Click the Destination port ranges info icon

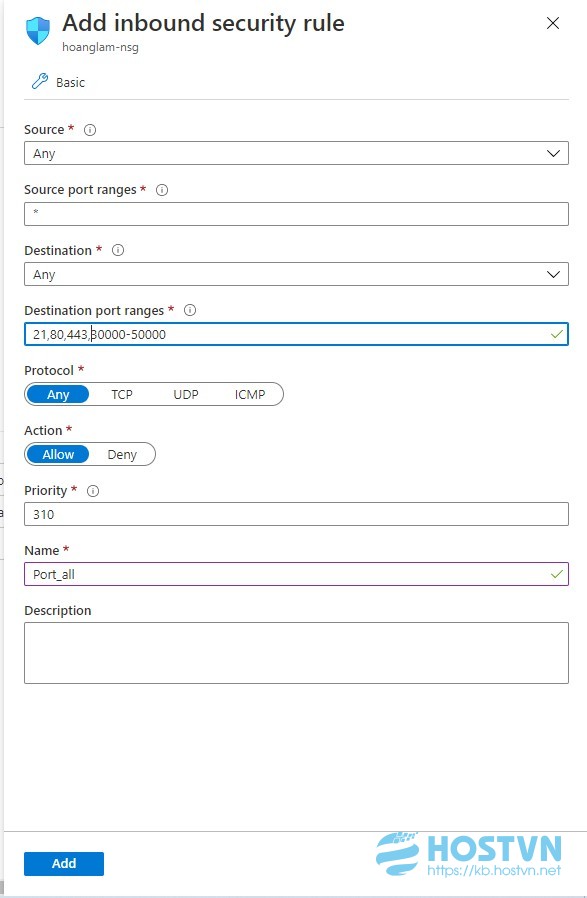click(x=190, y=310)
